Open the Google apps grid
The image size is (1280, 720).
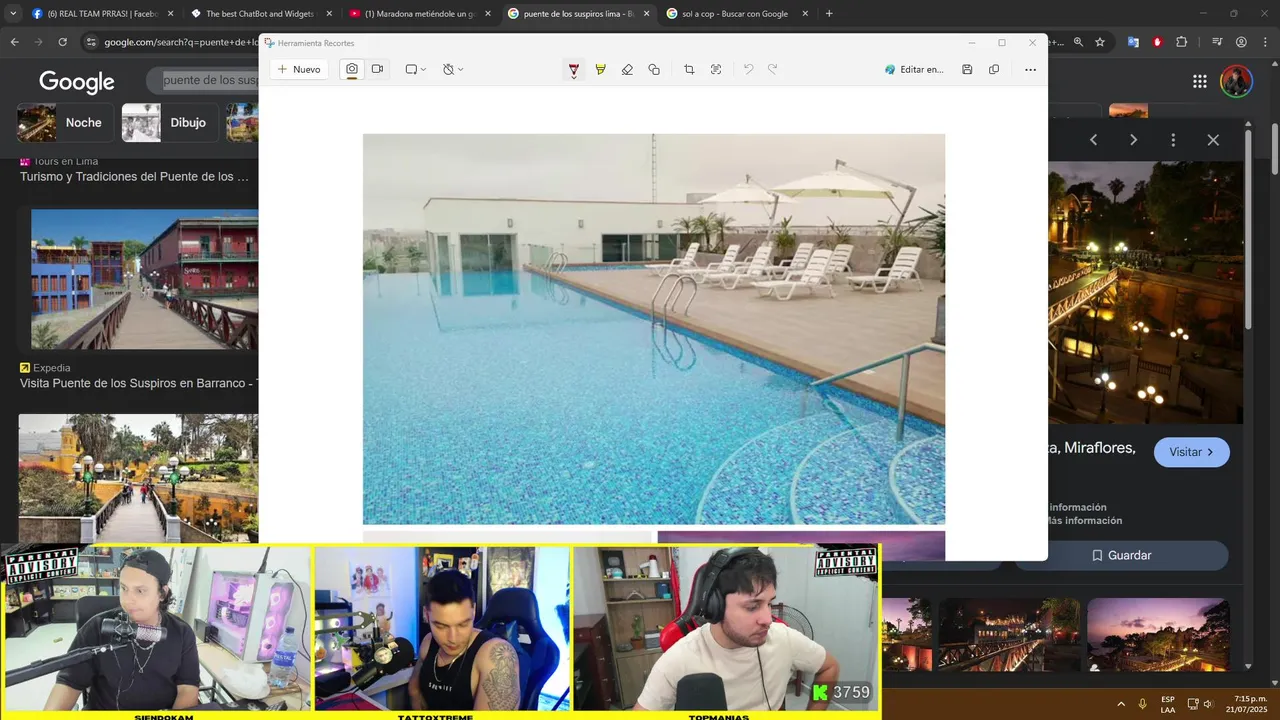pos(1199,82)
